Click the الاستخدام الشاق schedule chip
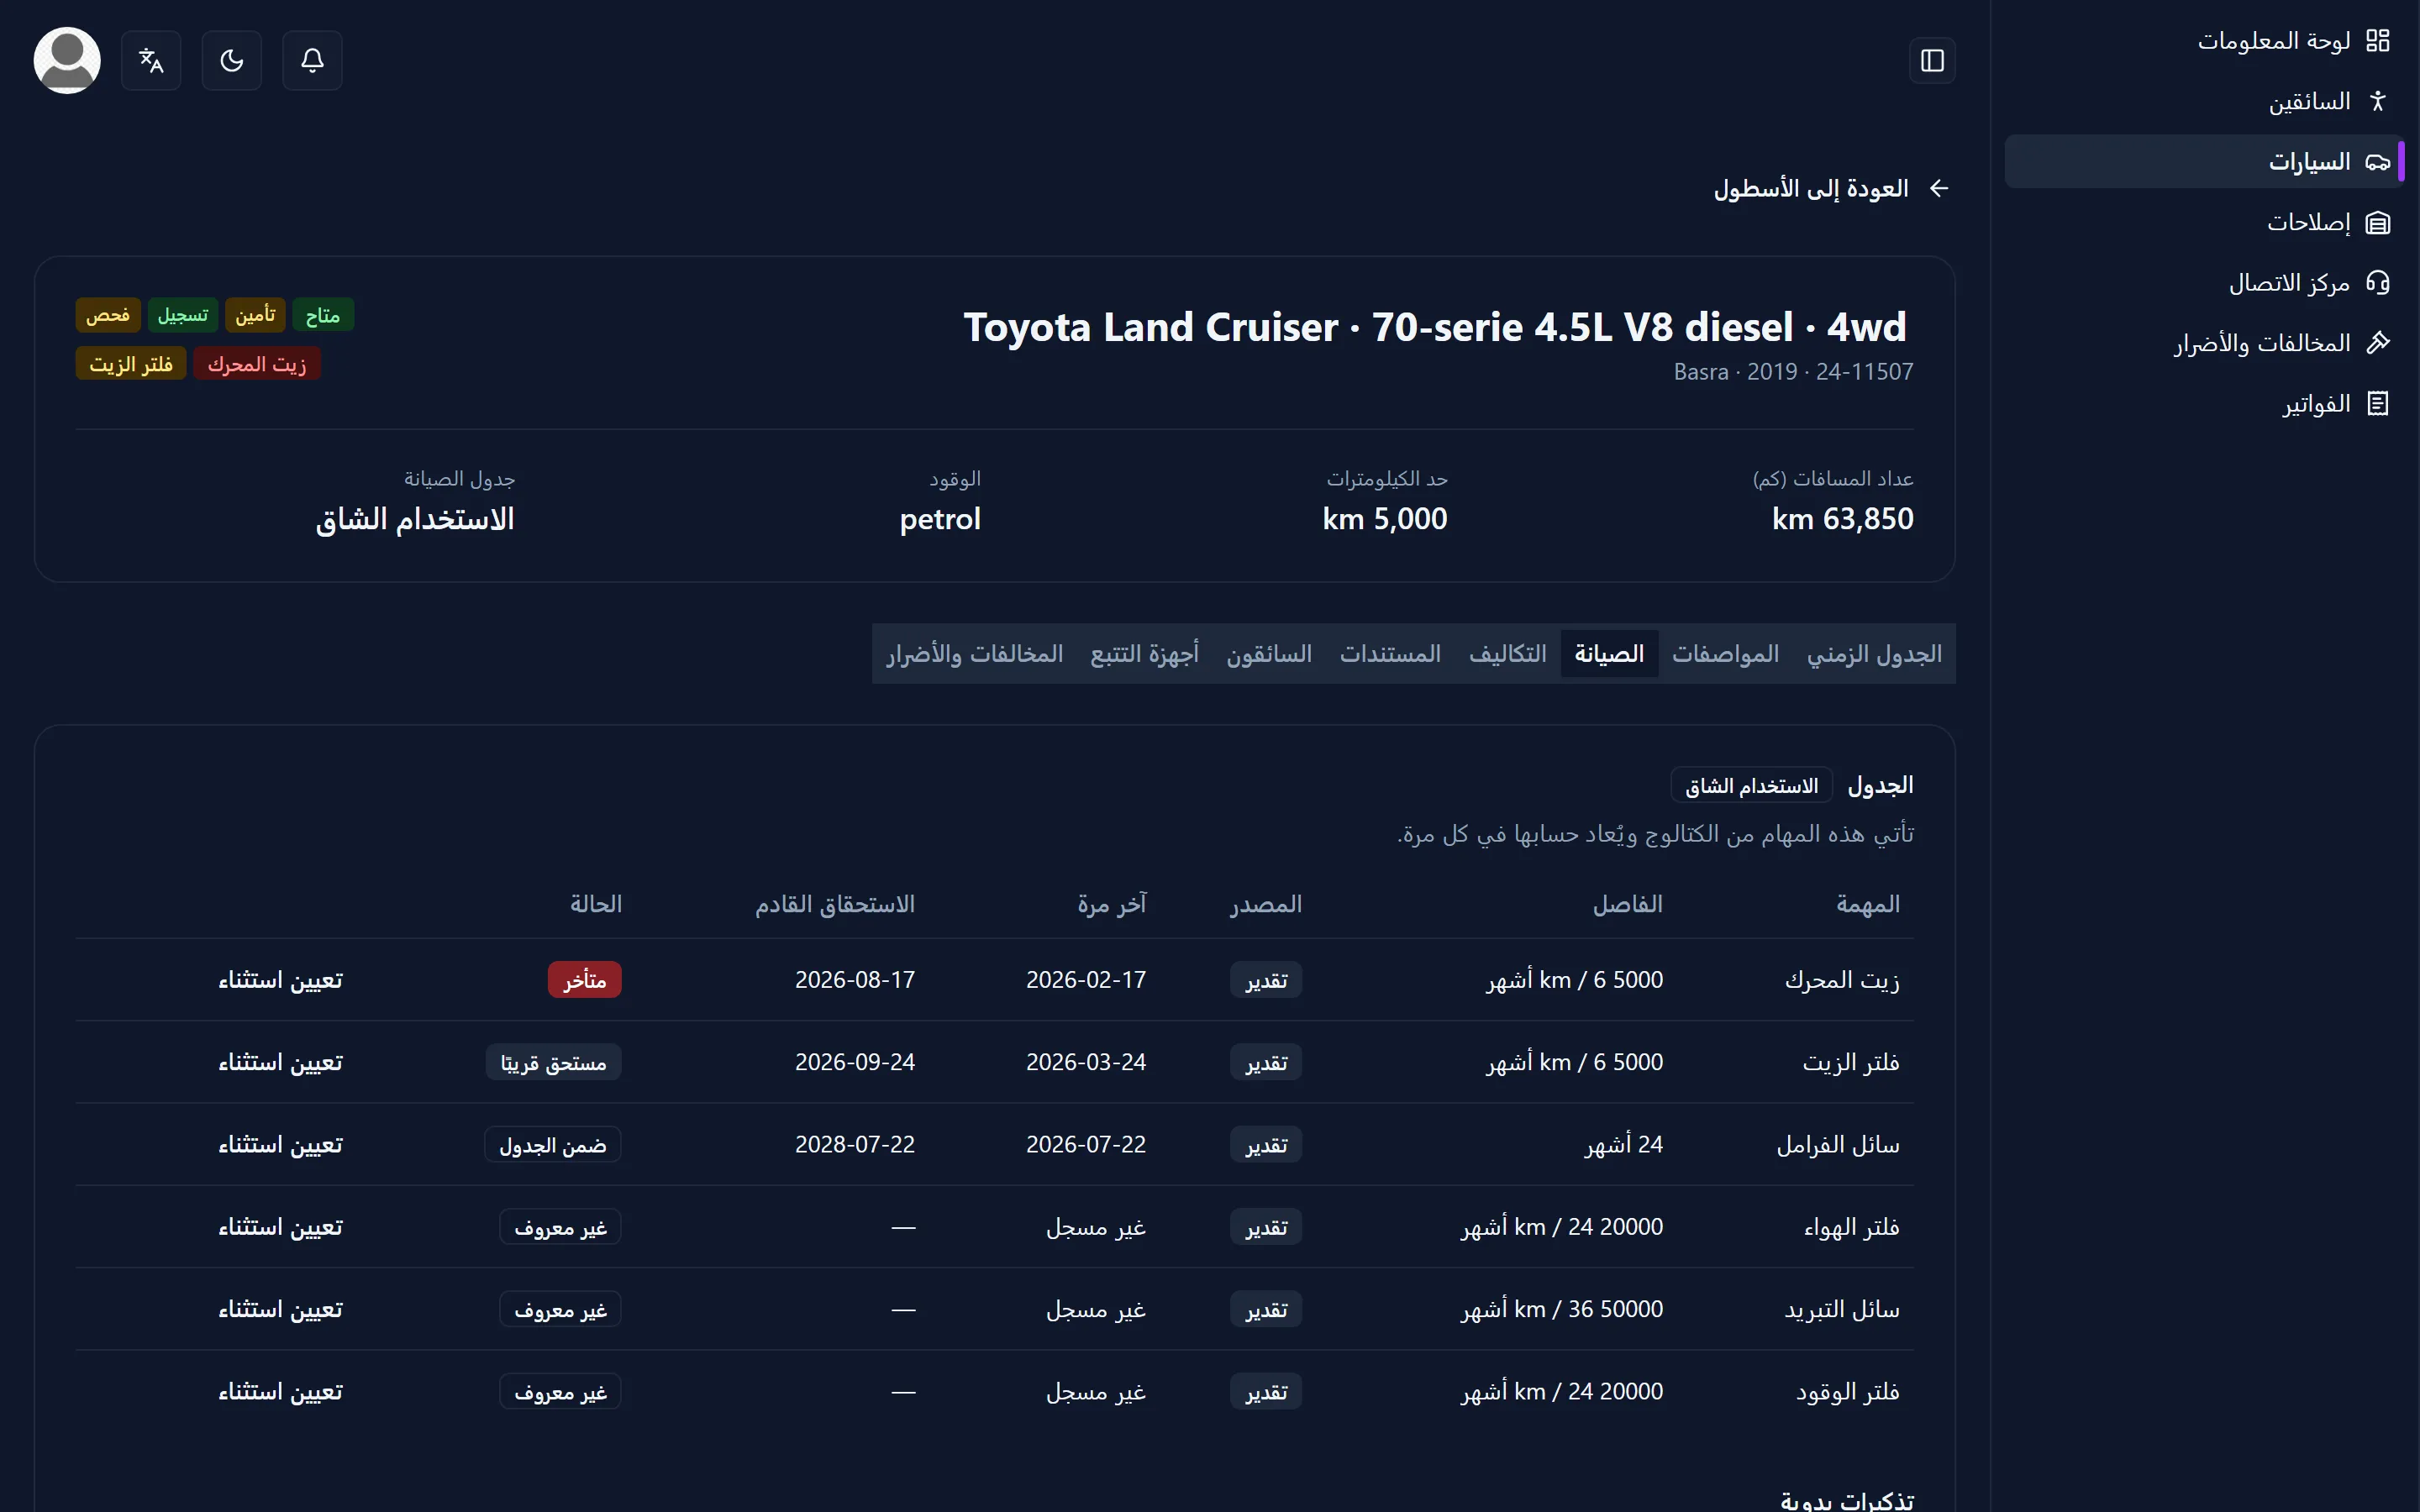 click(x=1751, y=786)
